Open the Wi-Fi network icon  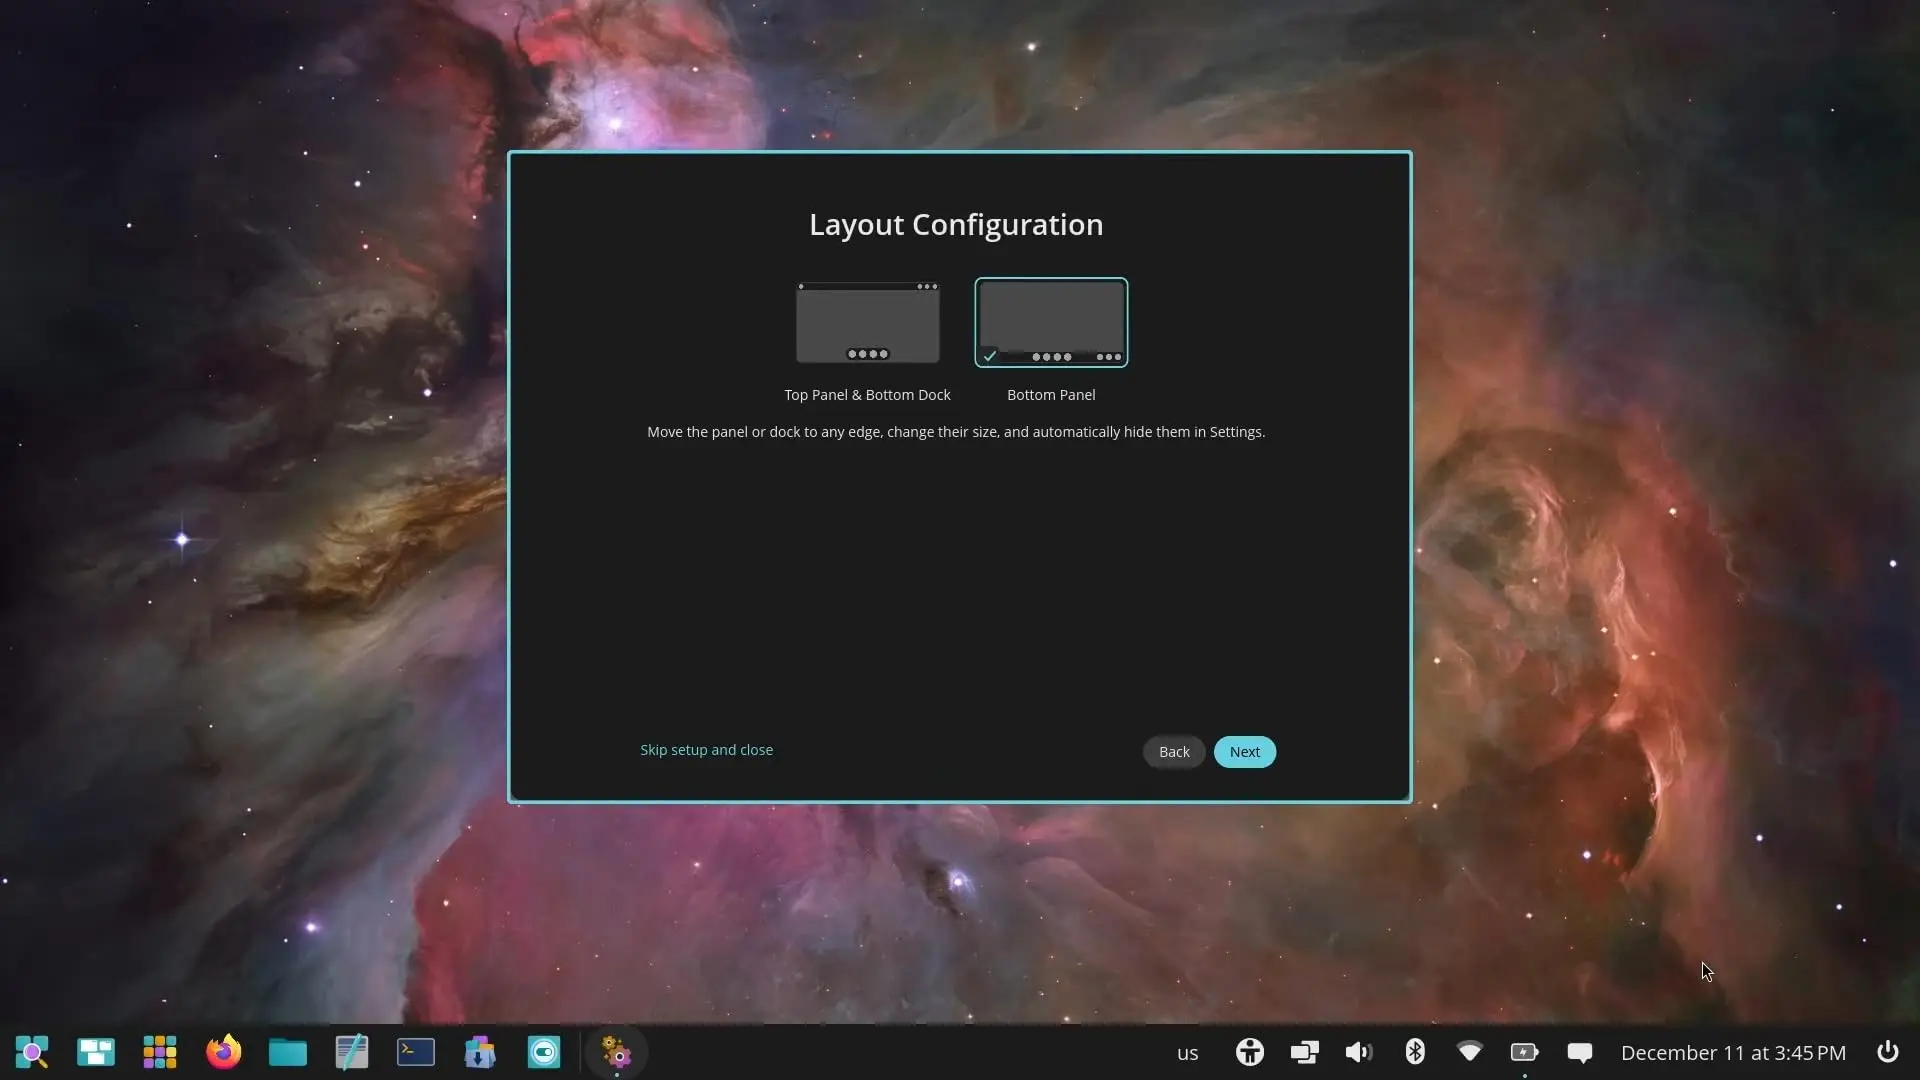(x=1469, y=1051)
